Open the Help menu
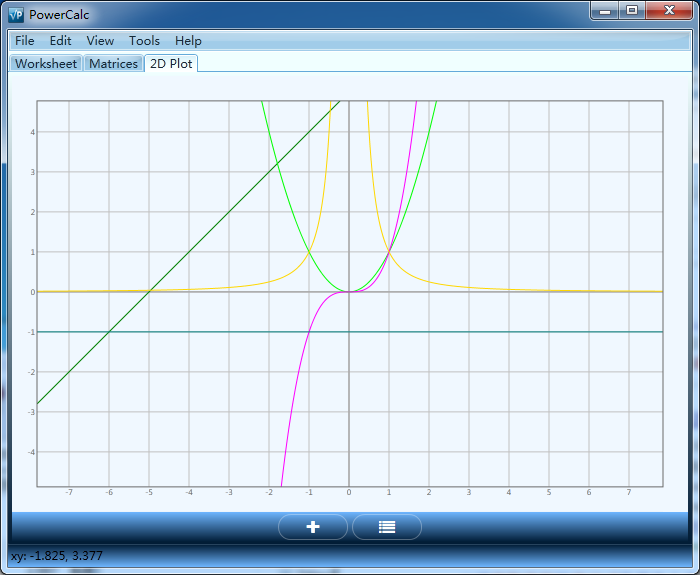The height and width of the screenshot is (575, 700). [188, 41]
